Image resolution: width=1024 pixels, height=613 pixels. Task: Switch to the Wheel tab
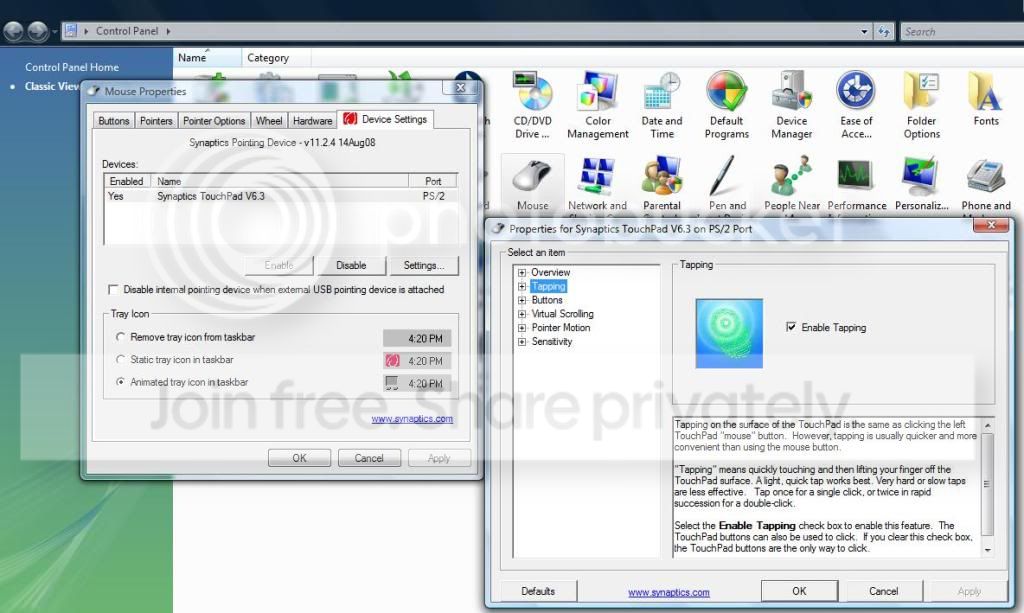click(268, 121)
